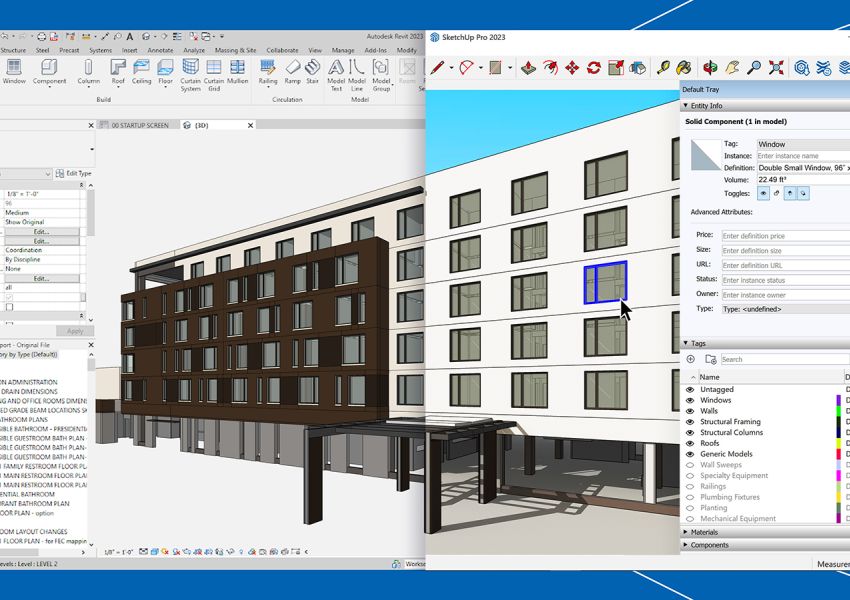Hide the Structural Framing tag
Viewport: 850px width, 600px height.
[x=690, y=422]
